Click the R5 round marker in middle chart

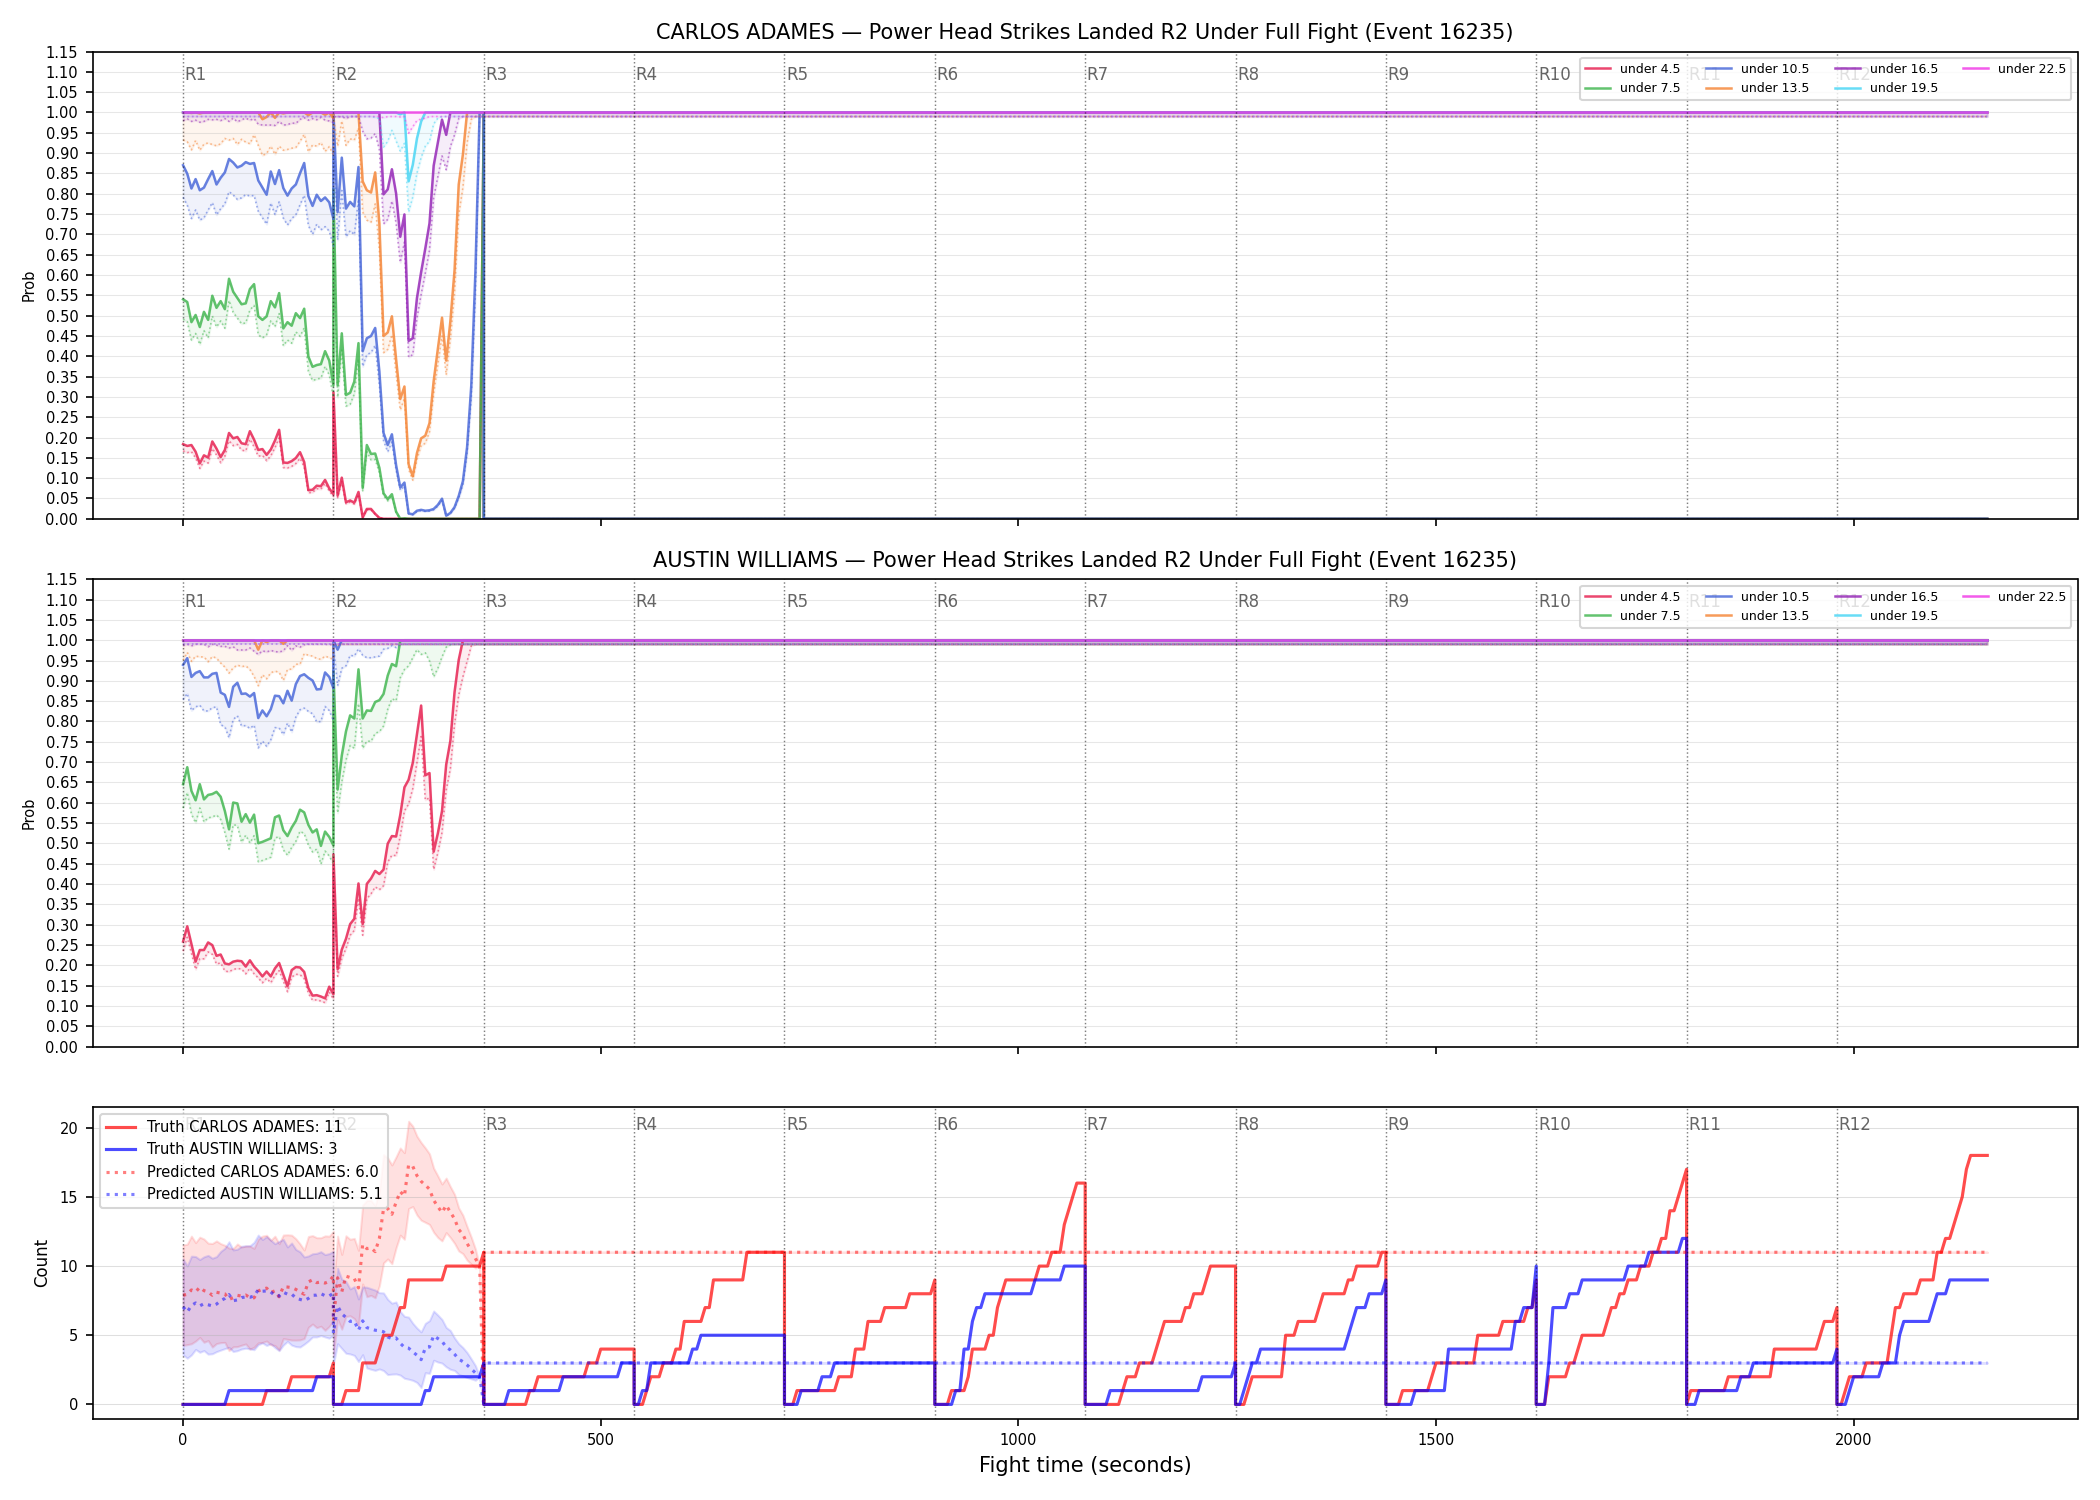tap(797, 601)
